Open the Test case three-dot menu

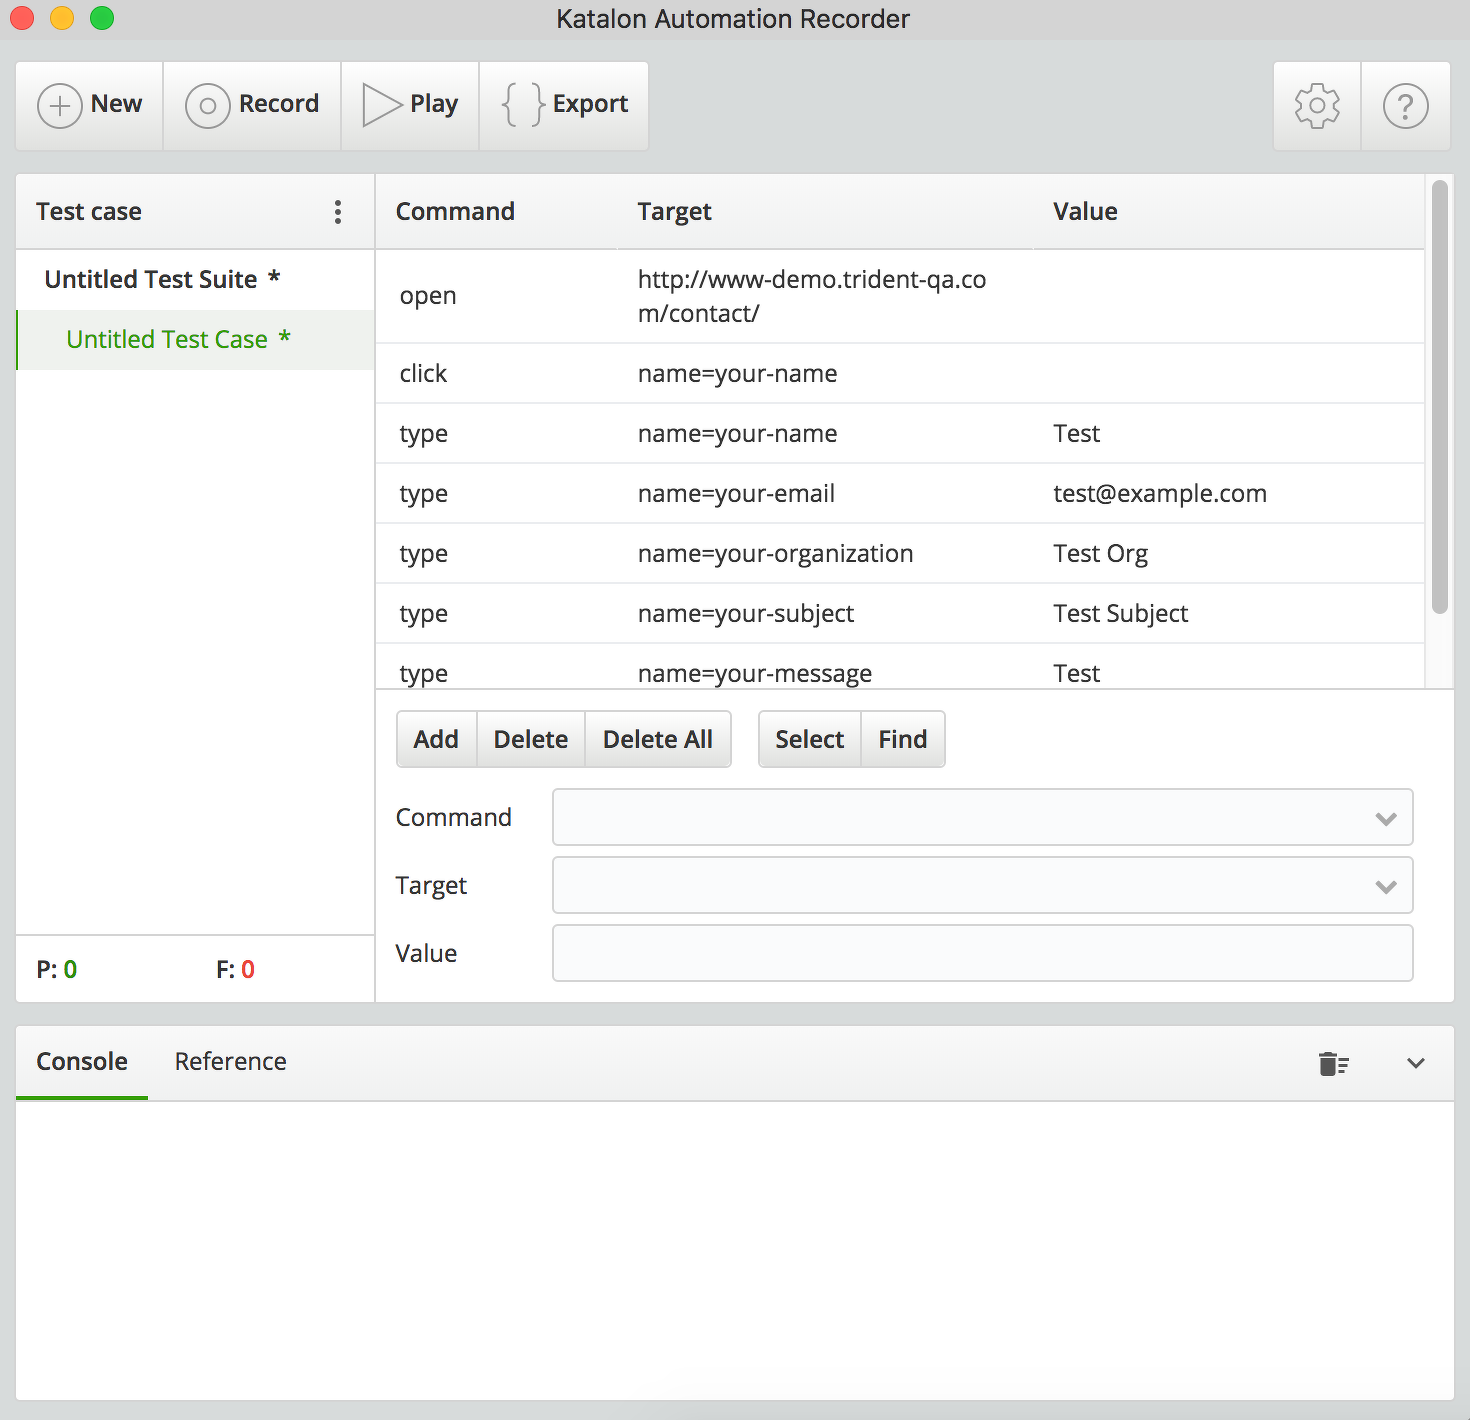pyautogui.click(x=338, y=212)
